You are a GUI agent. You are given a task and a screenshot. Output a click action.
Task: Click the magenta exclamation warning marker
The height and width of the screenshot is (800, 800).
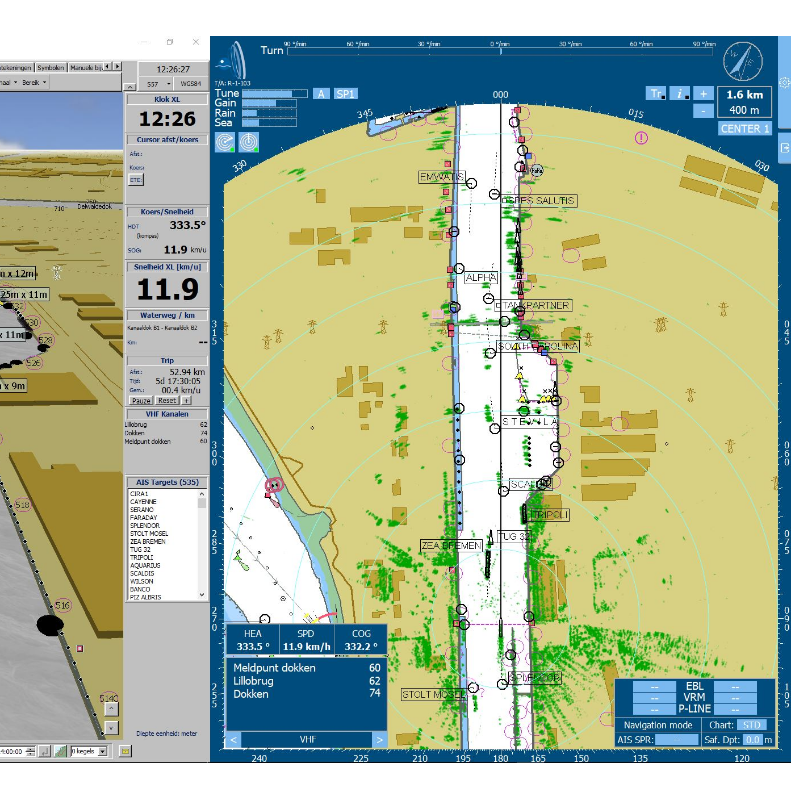[641, 138]
